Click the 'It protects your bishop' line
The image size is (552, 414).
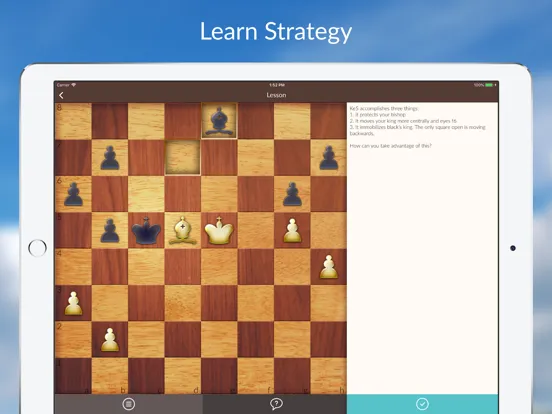(x=378, y=114)
